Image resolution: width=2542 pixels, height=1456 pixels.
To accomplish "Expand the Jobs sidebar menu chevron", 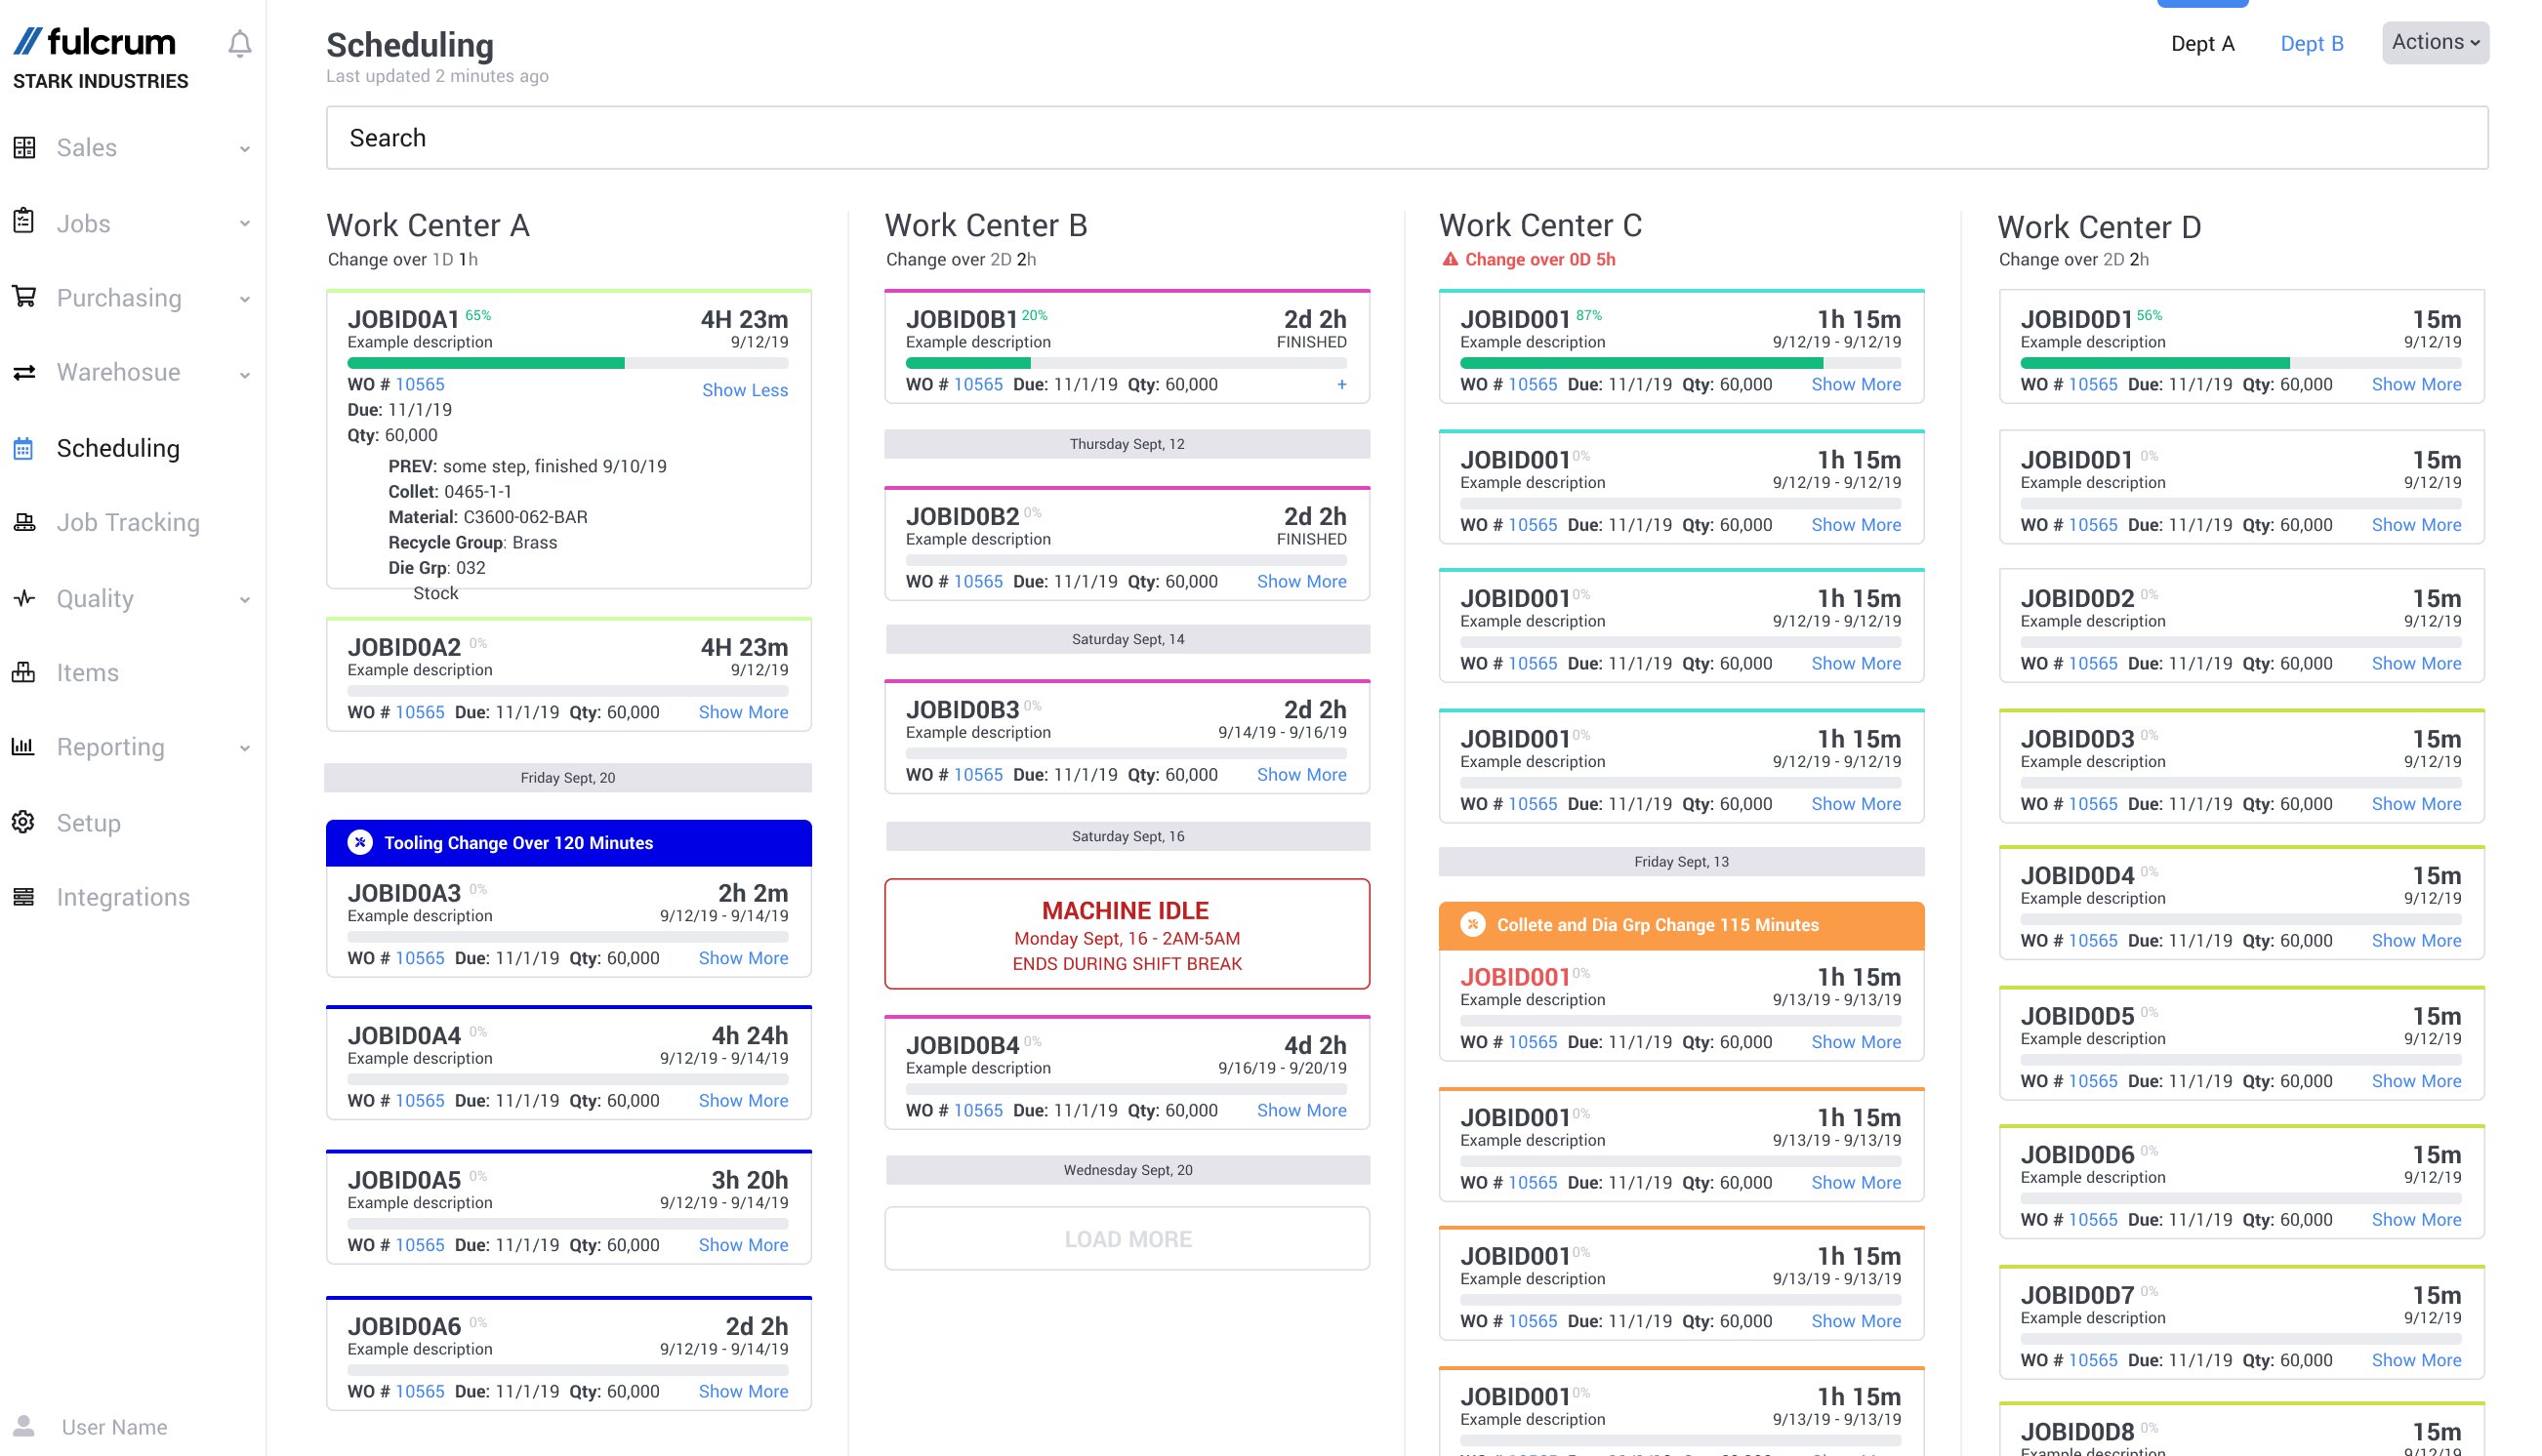I will point(245,224).
